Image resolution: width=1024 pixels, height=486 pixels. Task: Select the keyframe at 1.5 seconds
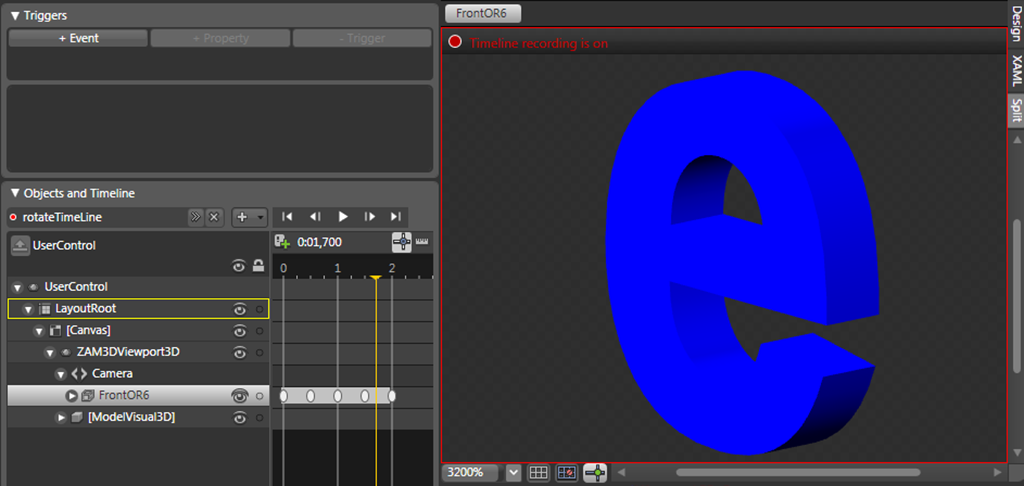[365, 396]
